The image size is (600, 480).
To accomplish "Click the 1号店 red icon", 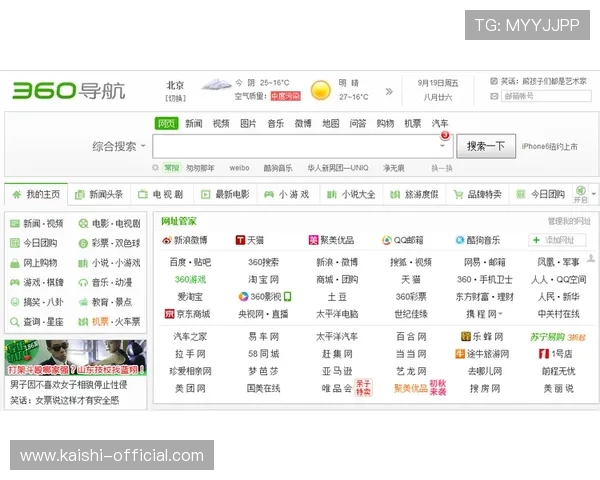I will [x=544, y=354].
